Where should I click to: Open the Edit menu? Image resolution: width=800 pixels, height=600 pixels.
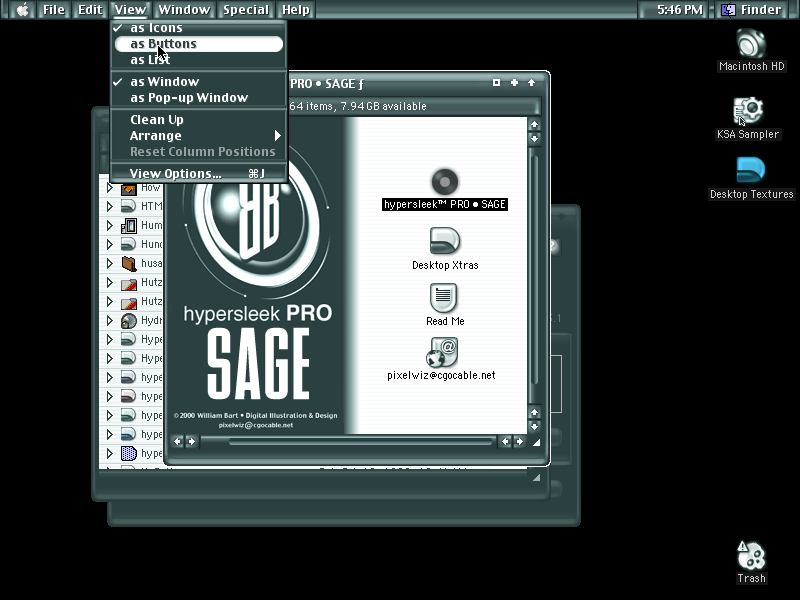90,10
